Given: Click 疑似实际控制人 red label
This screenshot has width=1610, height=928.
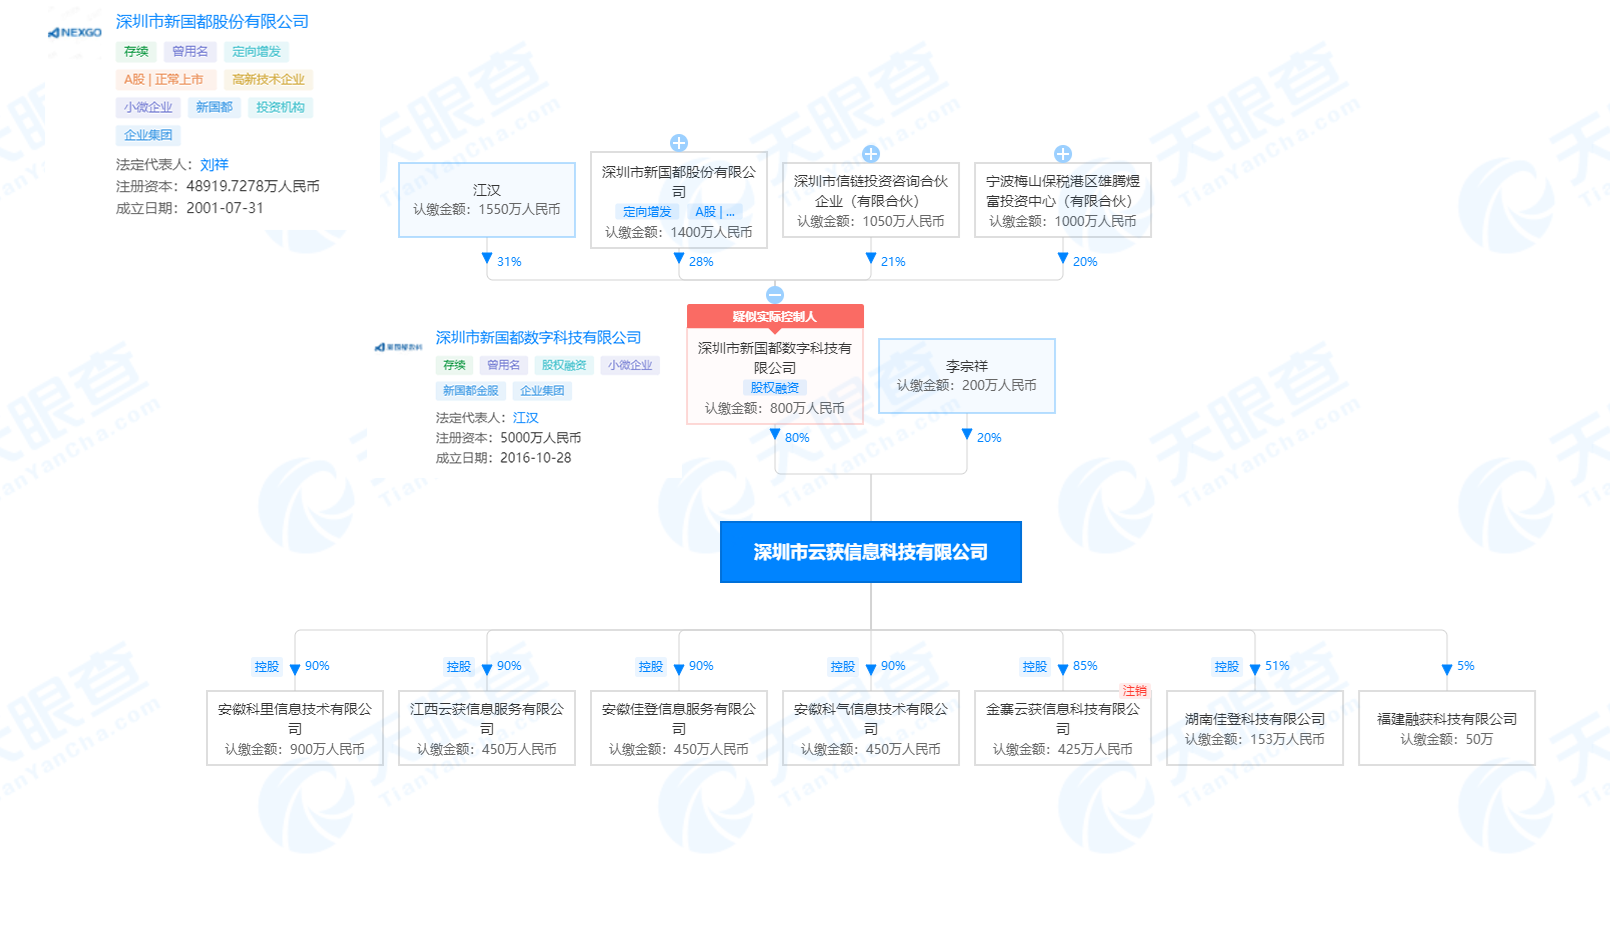Looking at the screenshot, I should coord(775,316).
